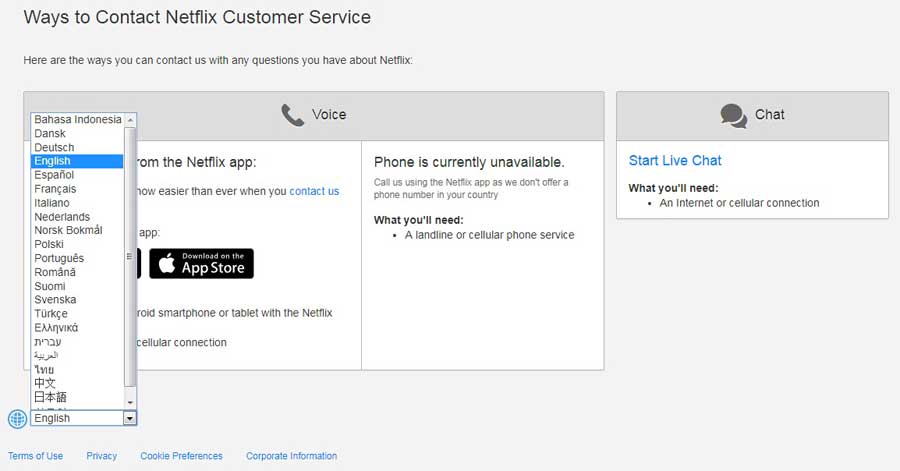
Task: Click the globe language icon
Action: coord(17,419)
